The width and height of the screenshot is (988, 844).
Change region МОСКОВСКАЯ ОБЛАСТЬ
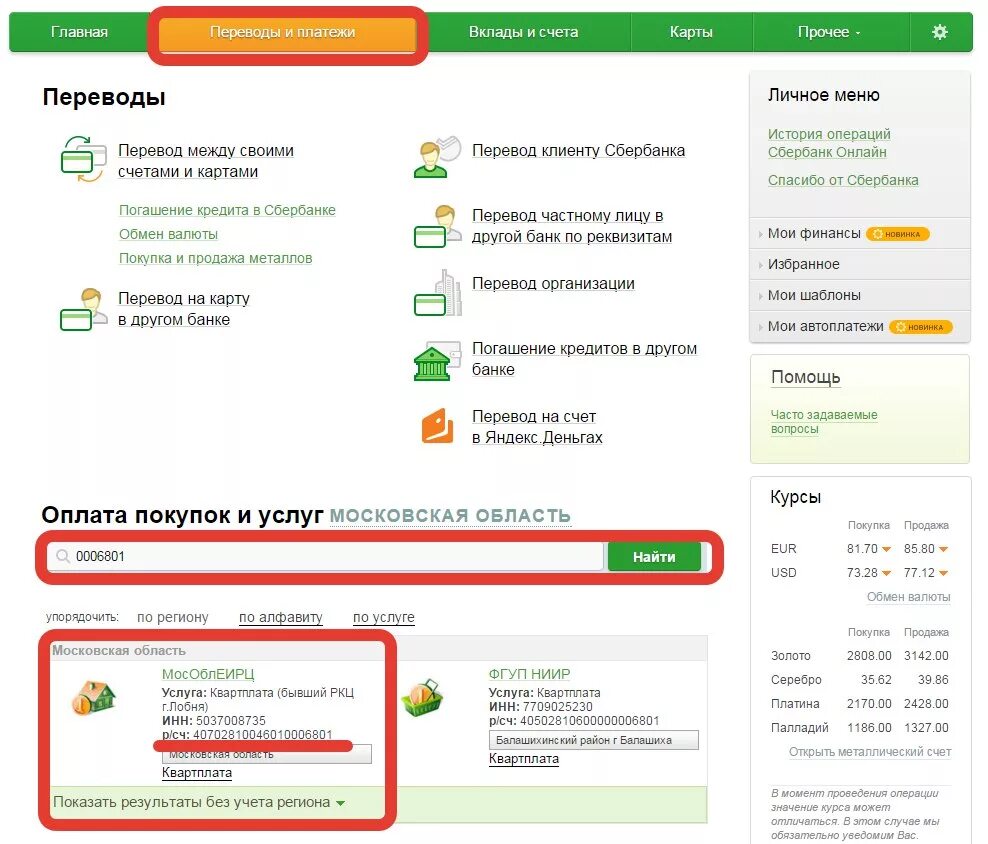(450, 516)
